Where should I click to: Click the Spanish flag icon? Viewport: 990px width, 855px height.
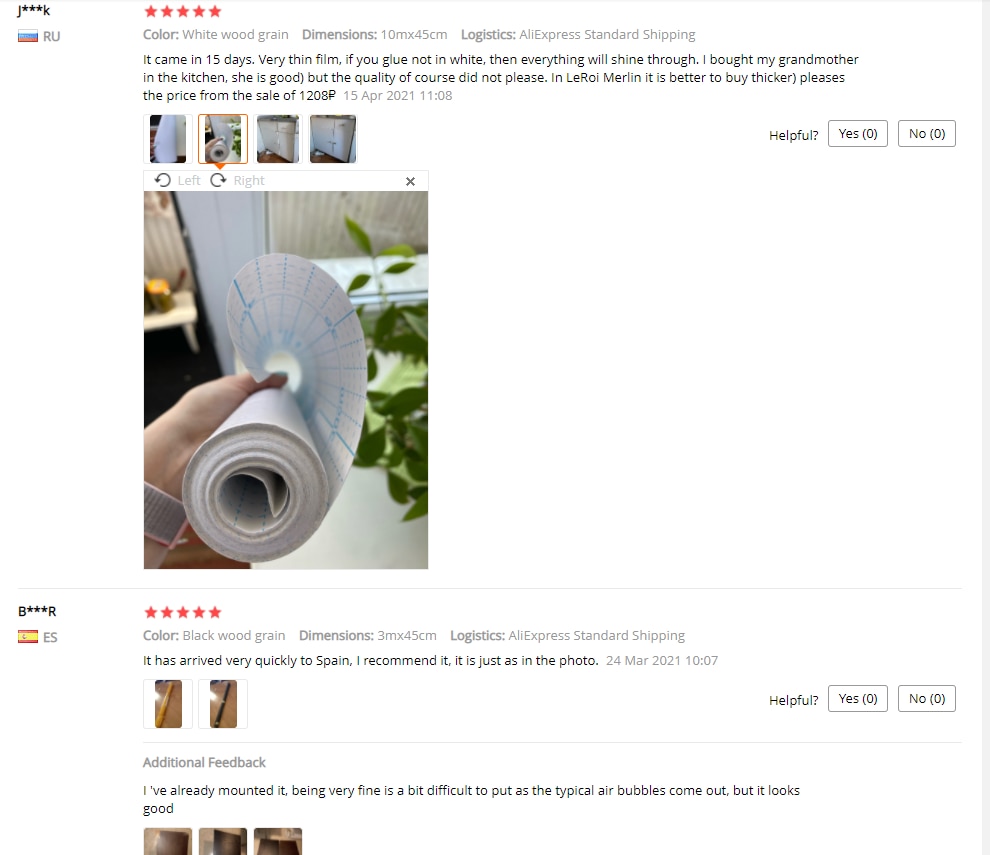(x=28, y=637)
